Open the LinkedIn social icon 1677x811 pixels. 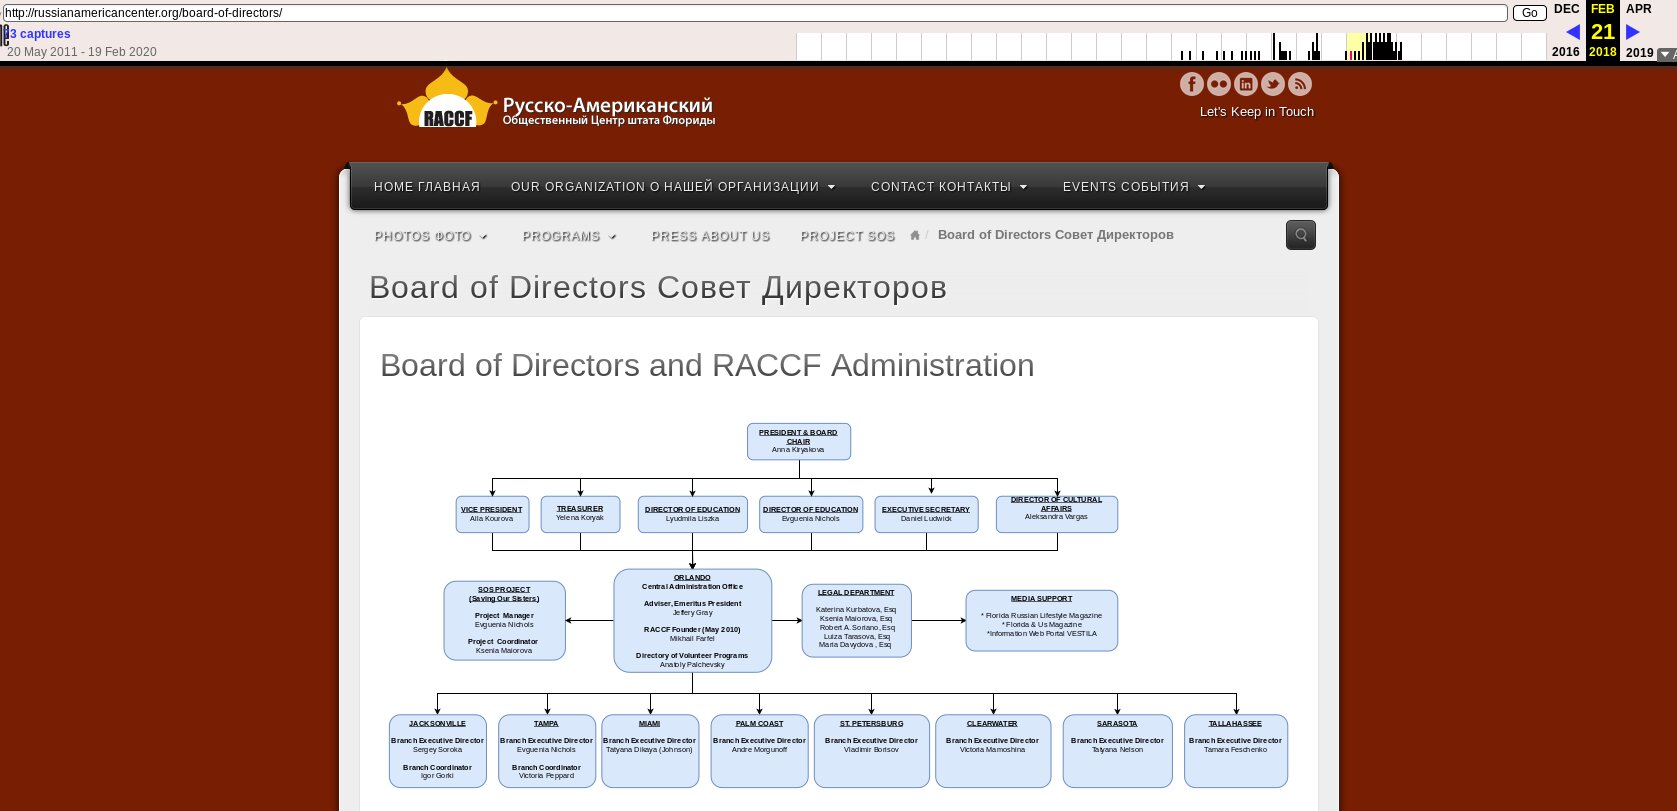[x=1245, y=84]
